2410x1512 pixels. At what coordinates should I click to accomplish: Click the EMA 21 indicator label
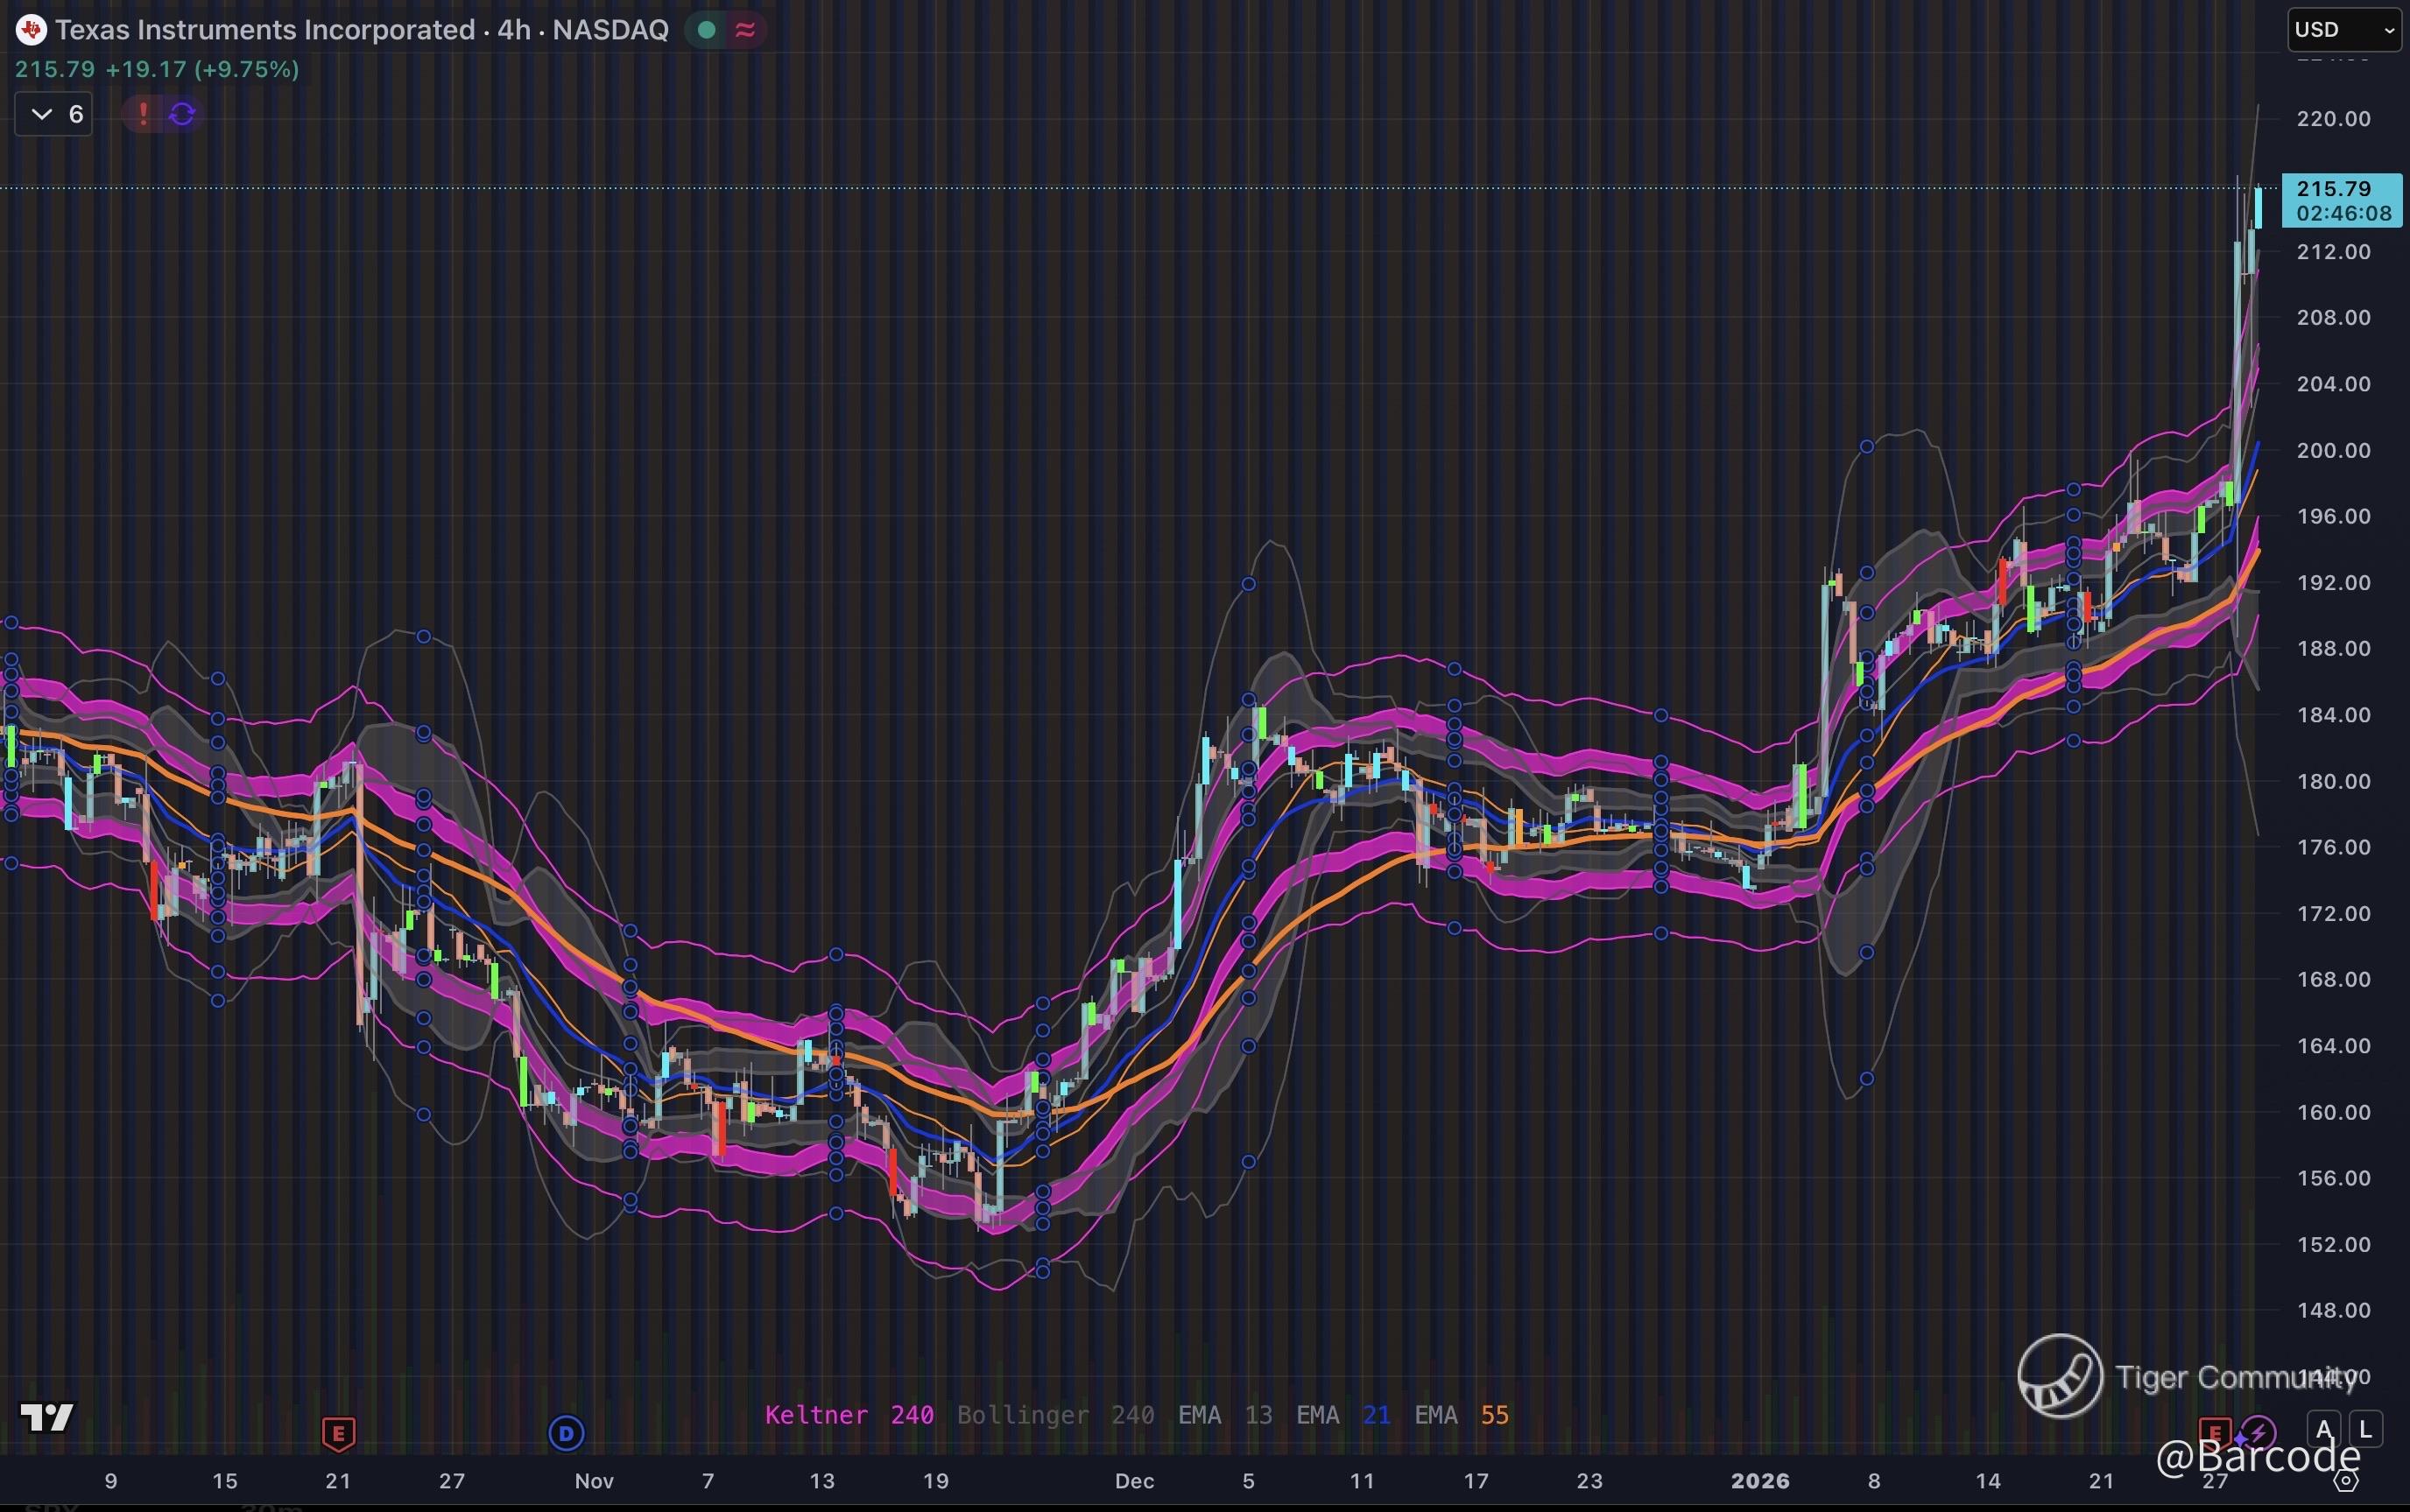1343,1415
